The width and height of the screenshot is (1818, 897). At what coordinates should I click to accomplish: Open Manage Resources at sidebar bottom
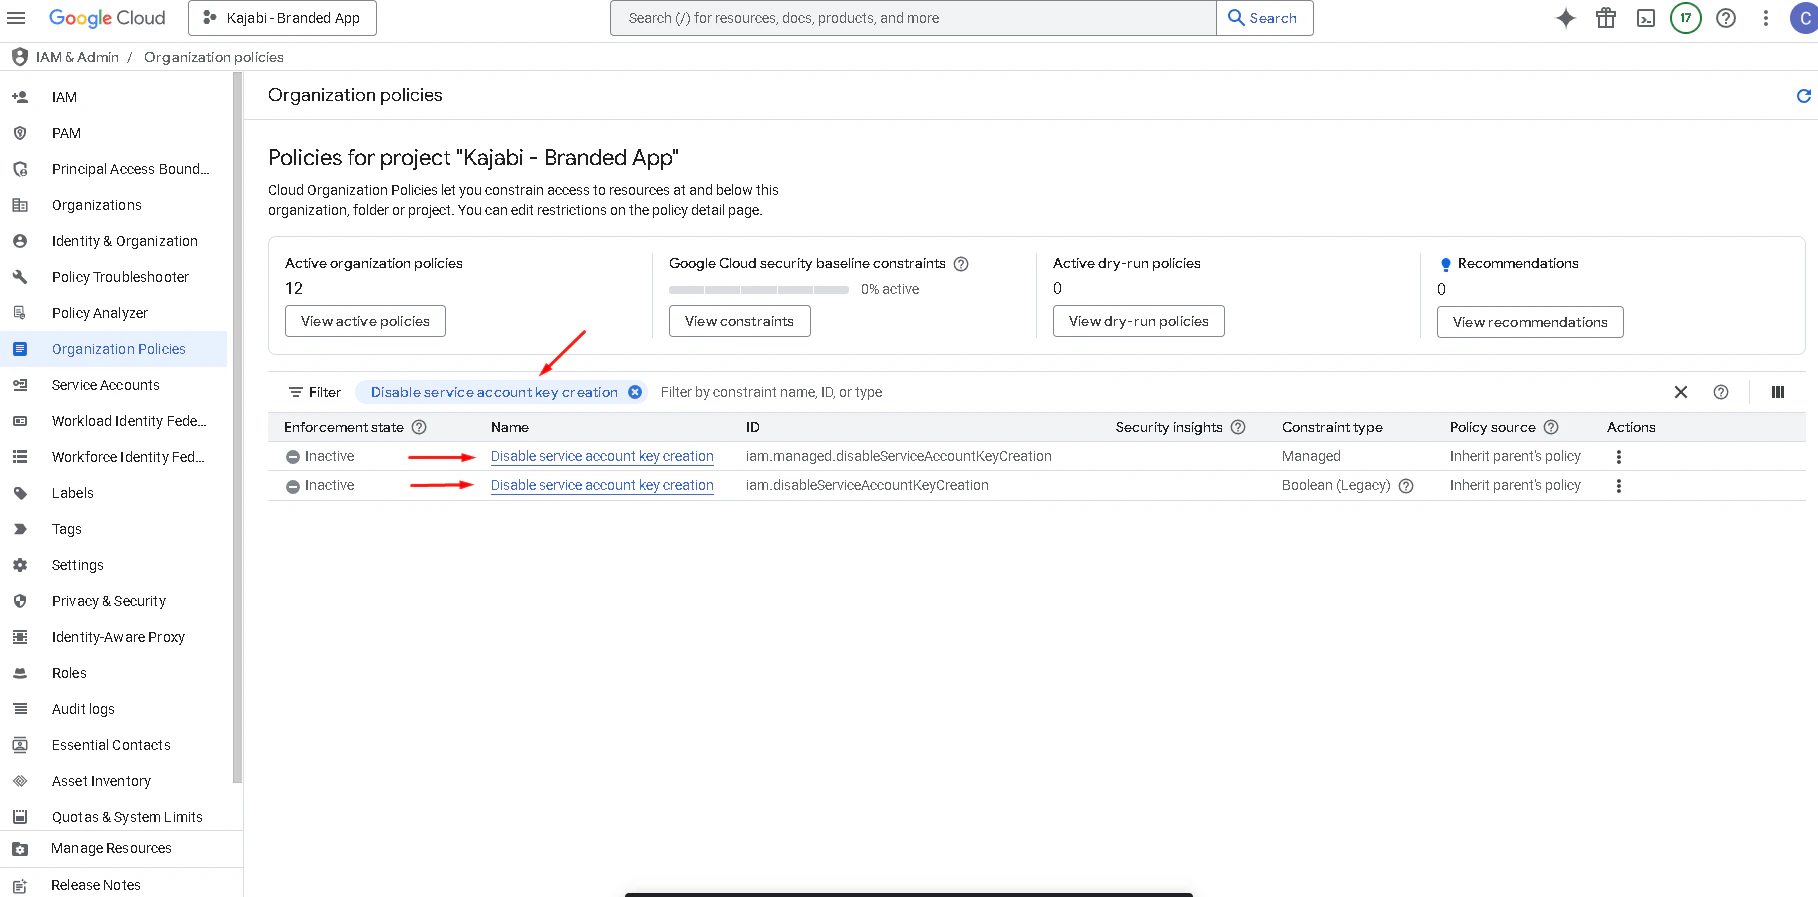click(x=113, y=848)
